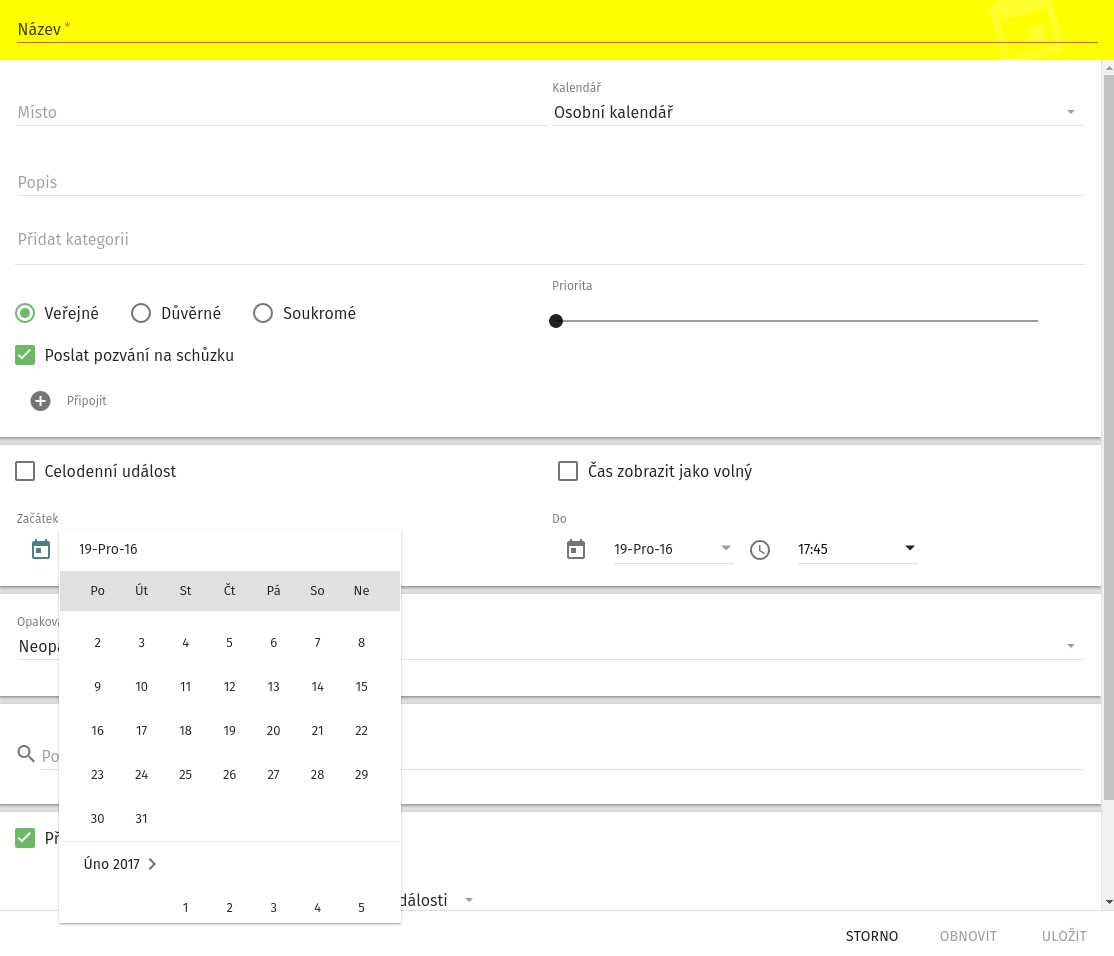Viewport: 1114px width, 956px height.
Task: Click the clock icon beside 17:45
Action: point(760,550)
